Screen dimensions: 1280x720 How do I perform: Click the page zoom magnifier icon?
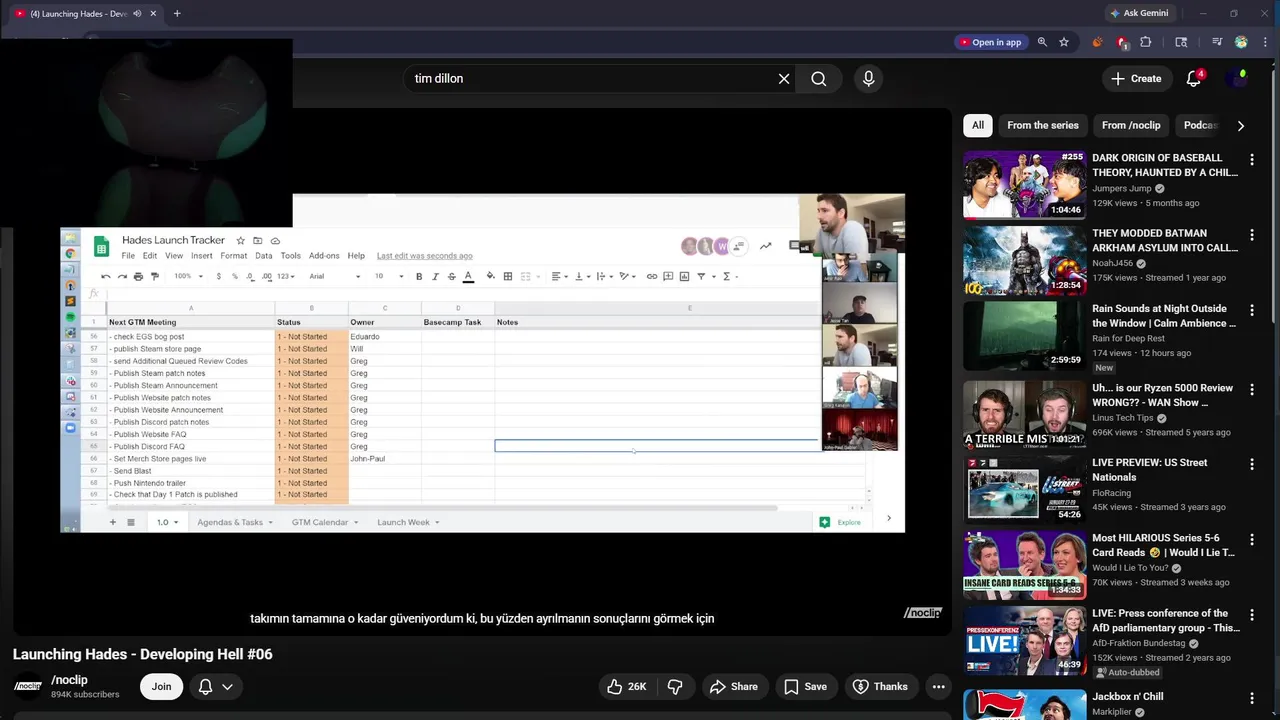pyautogui.click(x=1042, y=42)
